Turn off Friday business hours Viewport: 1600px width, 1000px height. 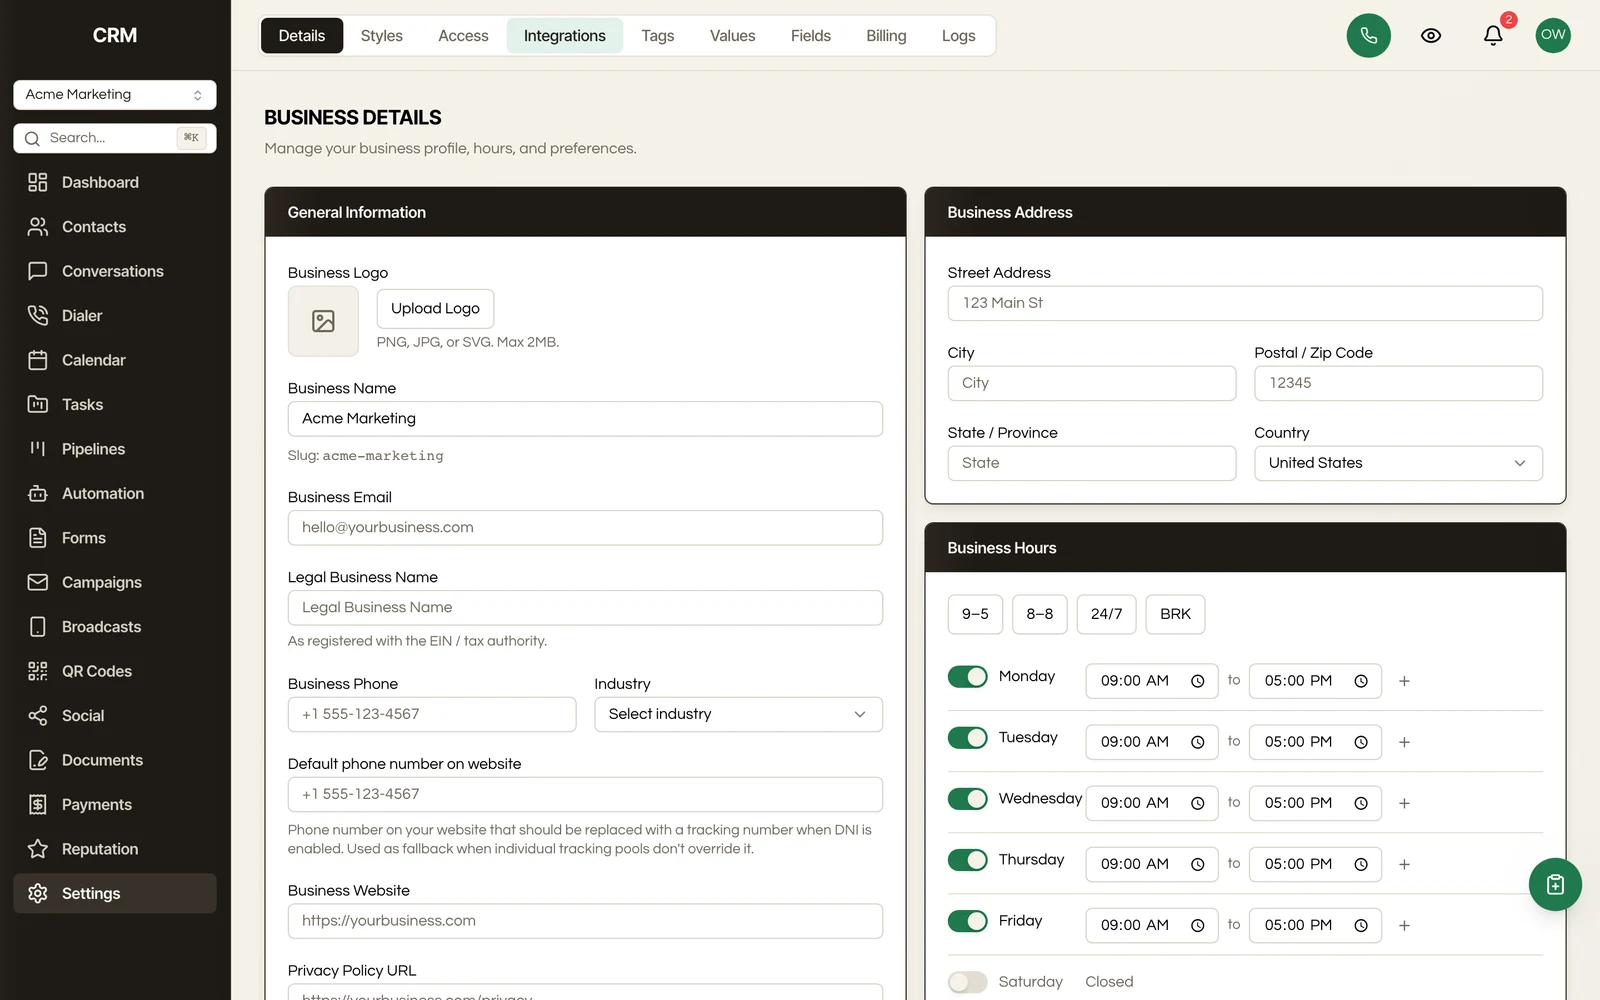967,921
